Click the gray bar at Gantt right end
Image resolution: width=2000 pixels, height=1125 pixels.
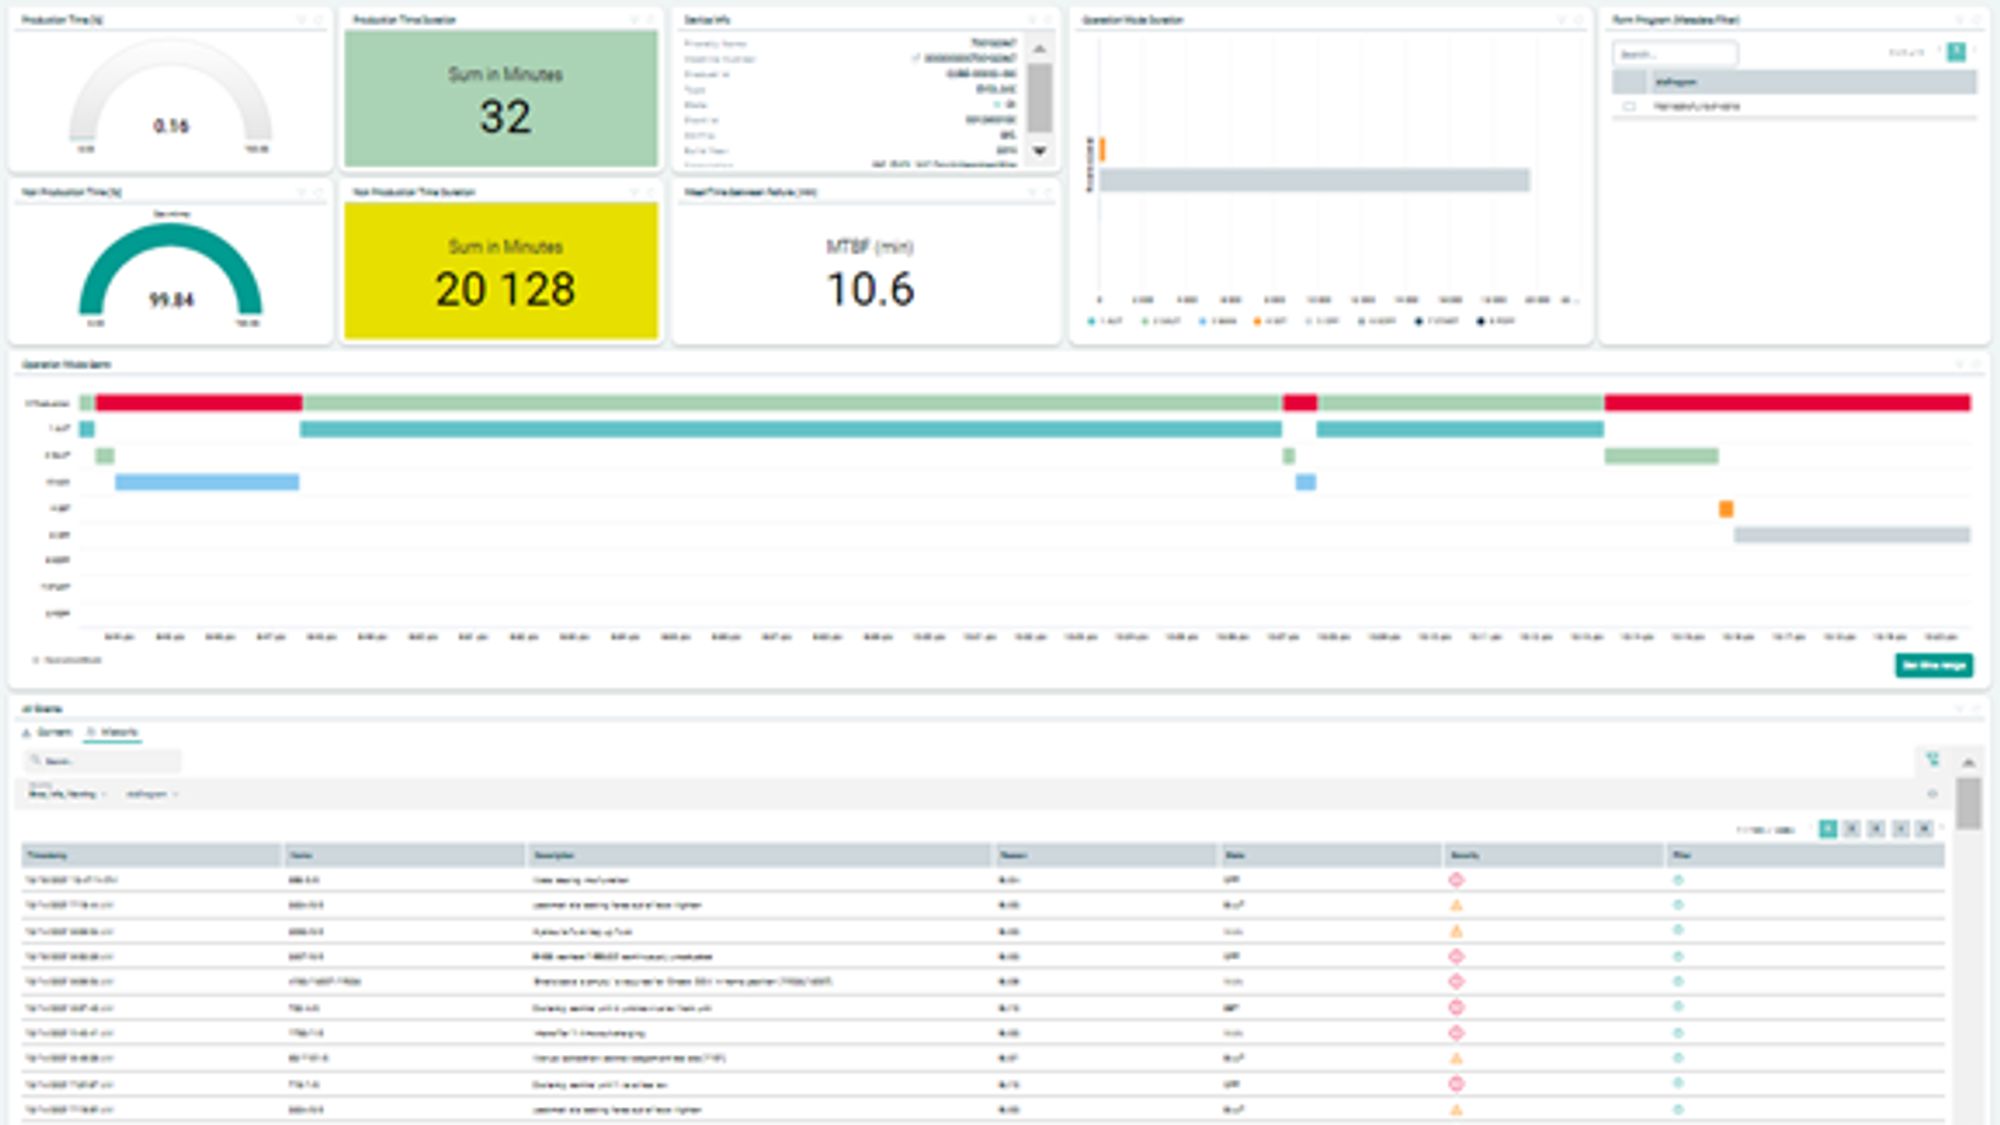1852,535
